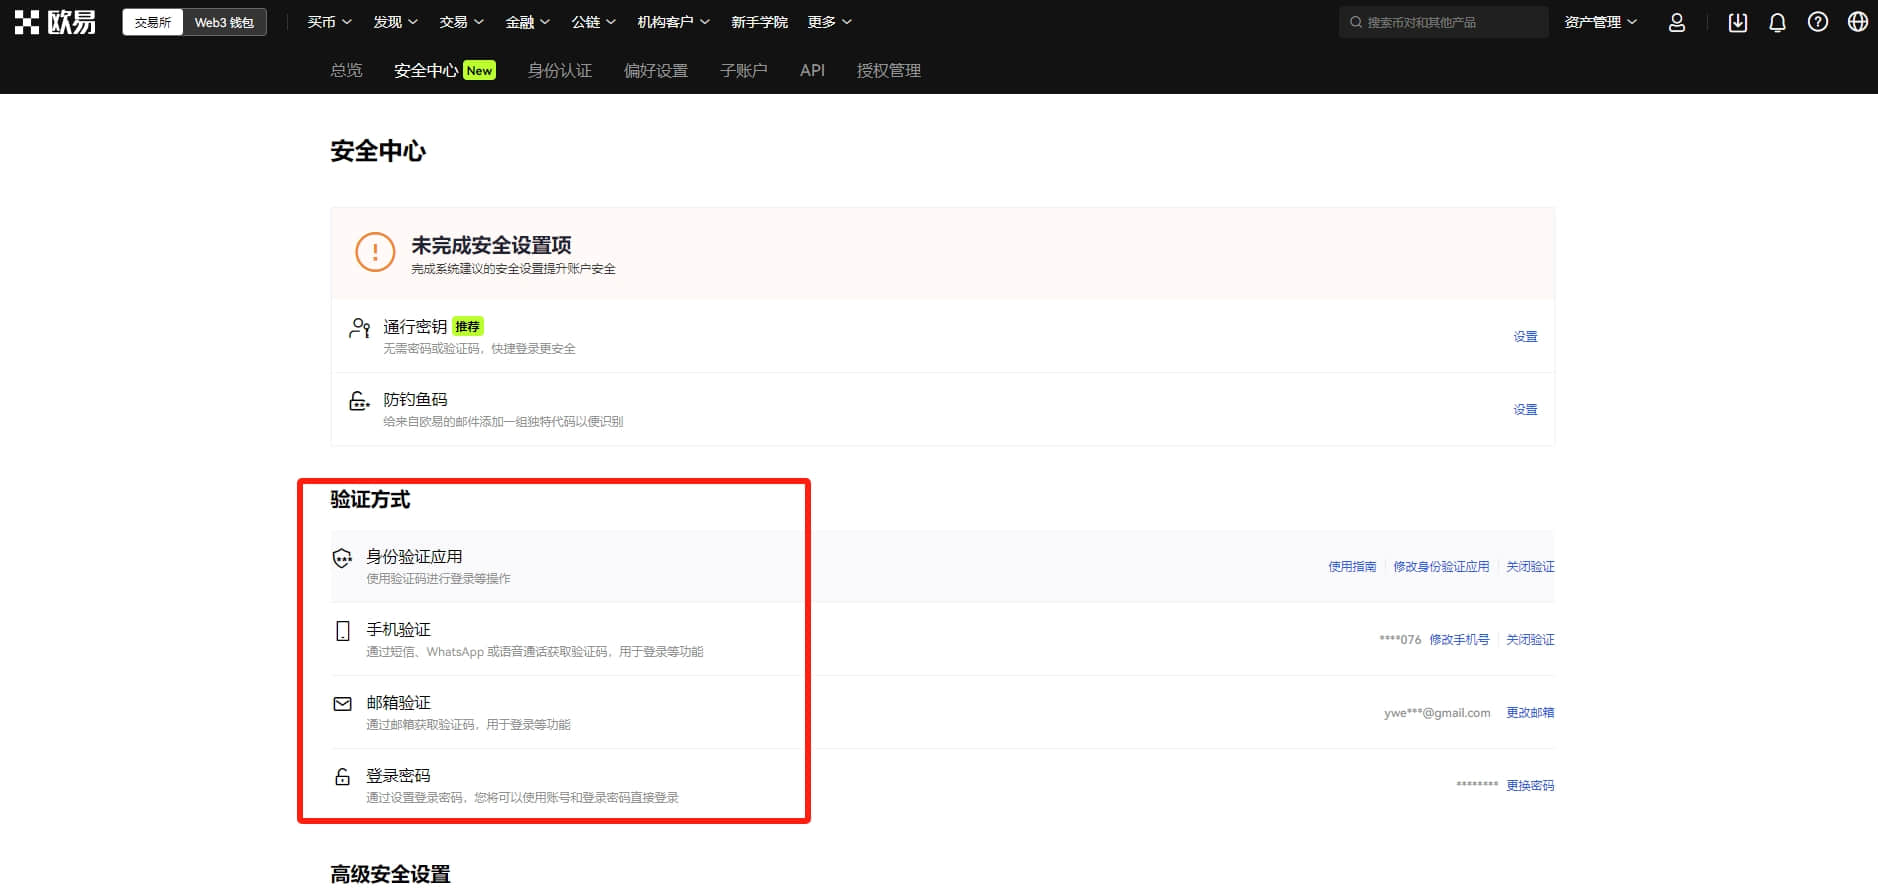1878x889 pixels.
Task: Click 设置 for 防钓鱼码
Action: [1525, 410]
